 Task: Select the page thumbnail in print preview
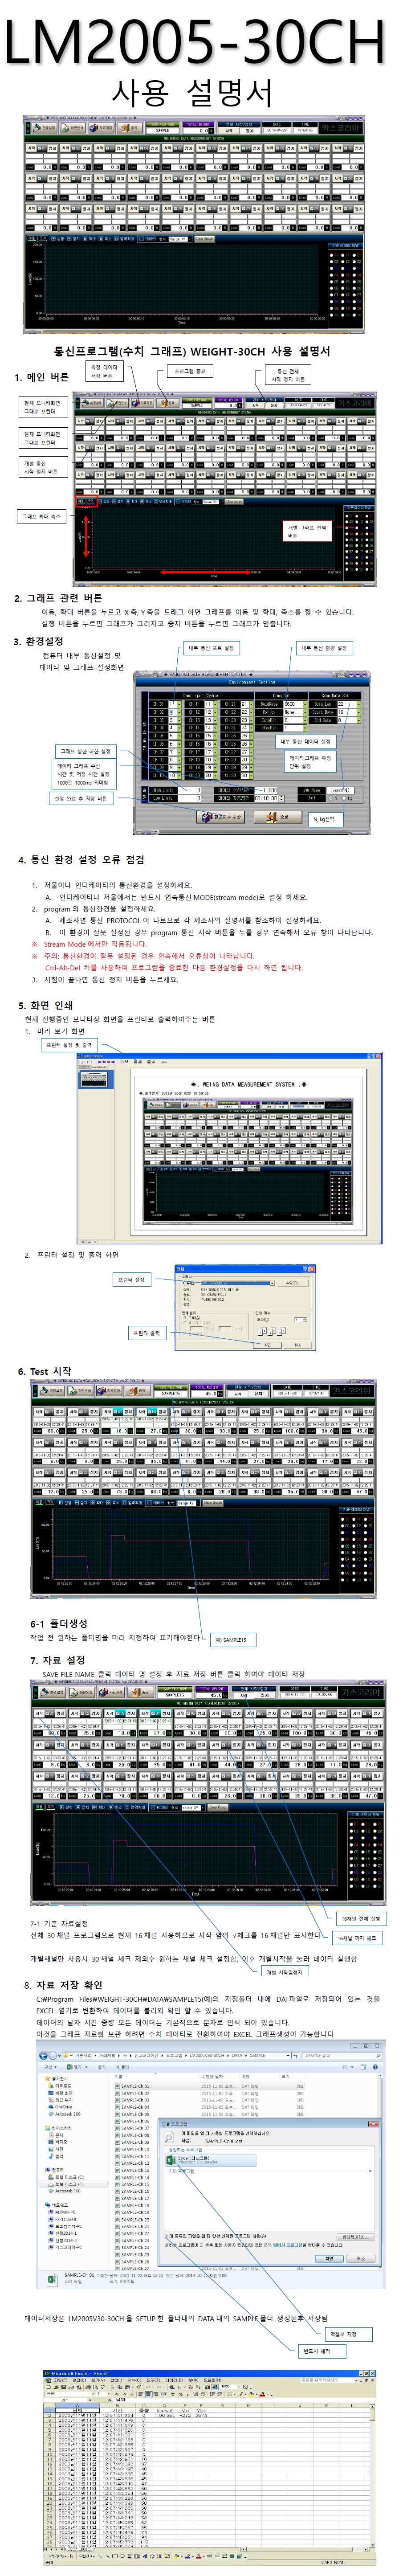[x=94, y=1079]
